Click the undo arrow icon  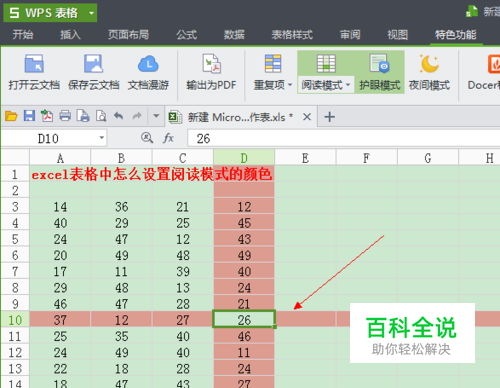pos(119,116)
